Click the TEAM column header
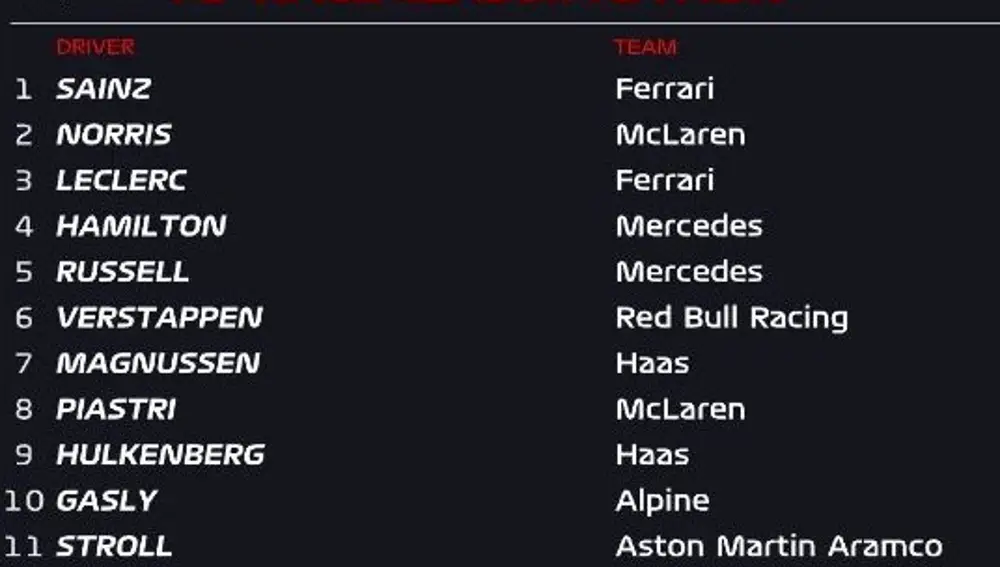Screen dimensions: 1000x567 [x=645, y=47]
